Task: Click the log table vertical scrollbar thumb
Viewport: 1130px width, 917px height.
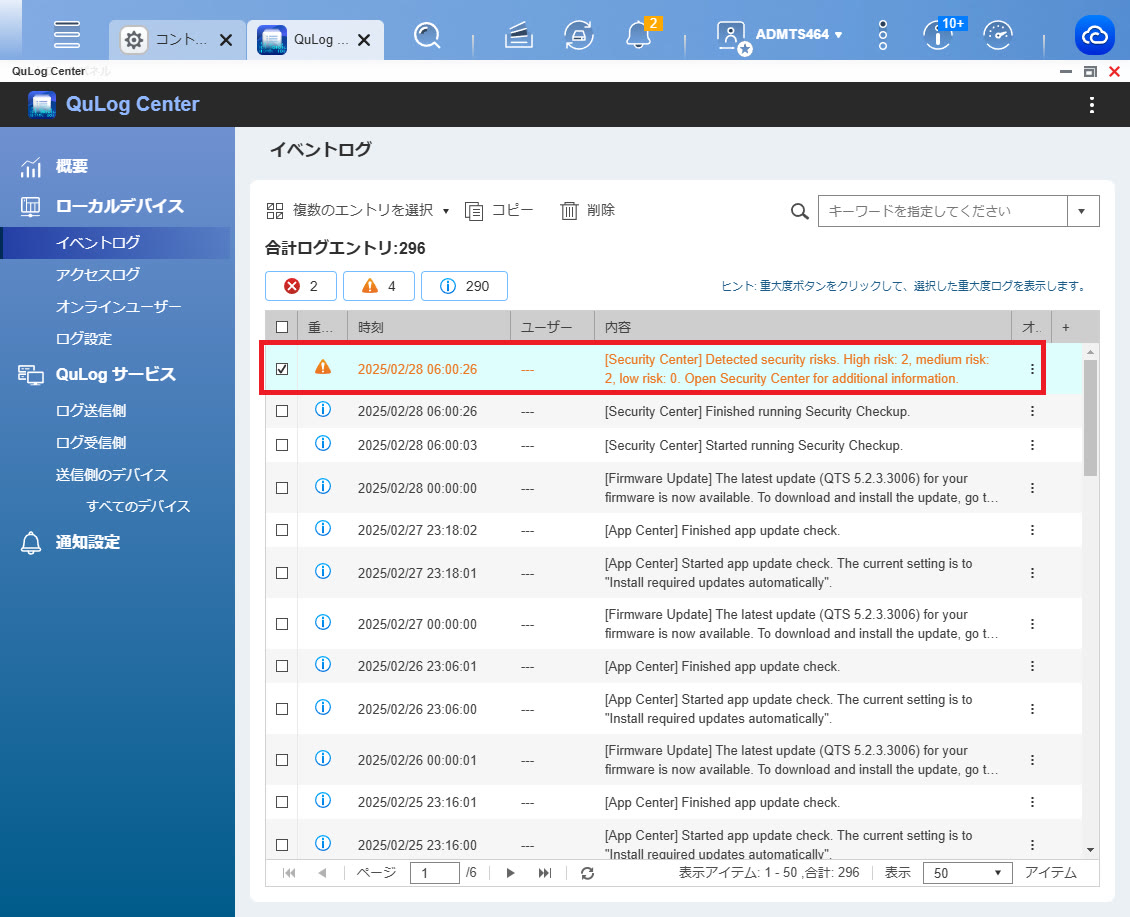Action: [x=1090, y=417]
